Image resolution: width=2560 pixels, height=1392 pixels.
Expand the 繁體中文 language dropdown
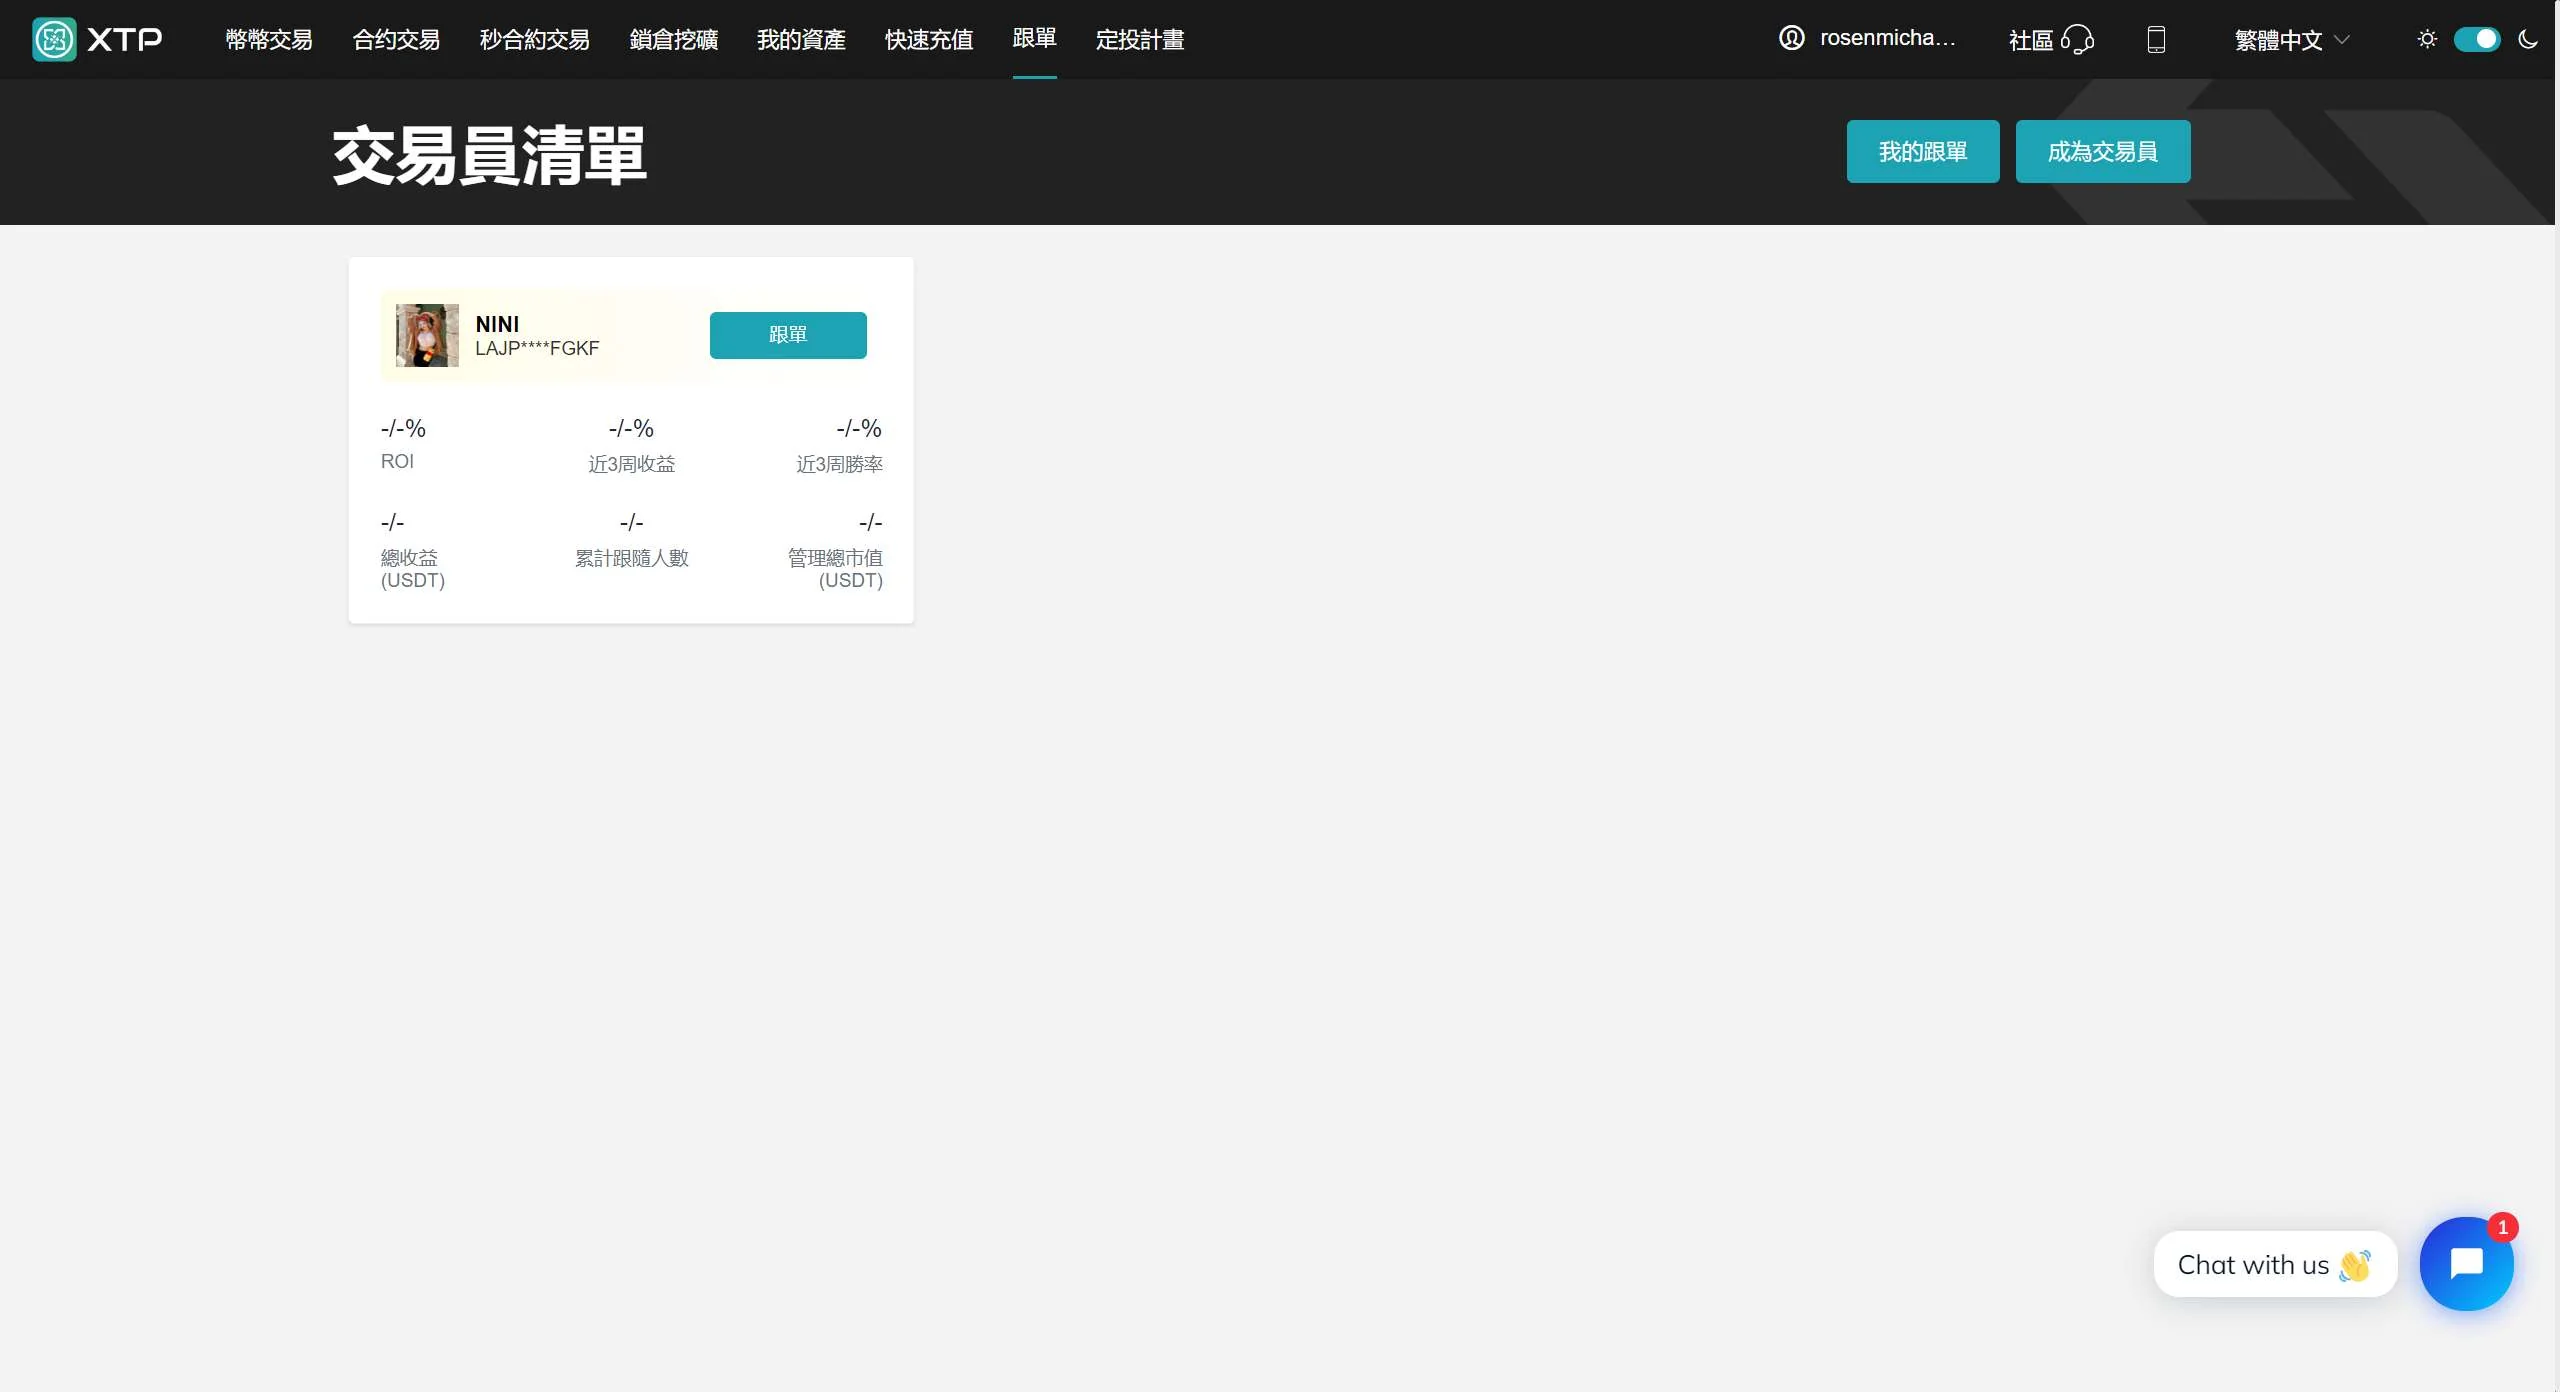click(x=2278, y=40)
